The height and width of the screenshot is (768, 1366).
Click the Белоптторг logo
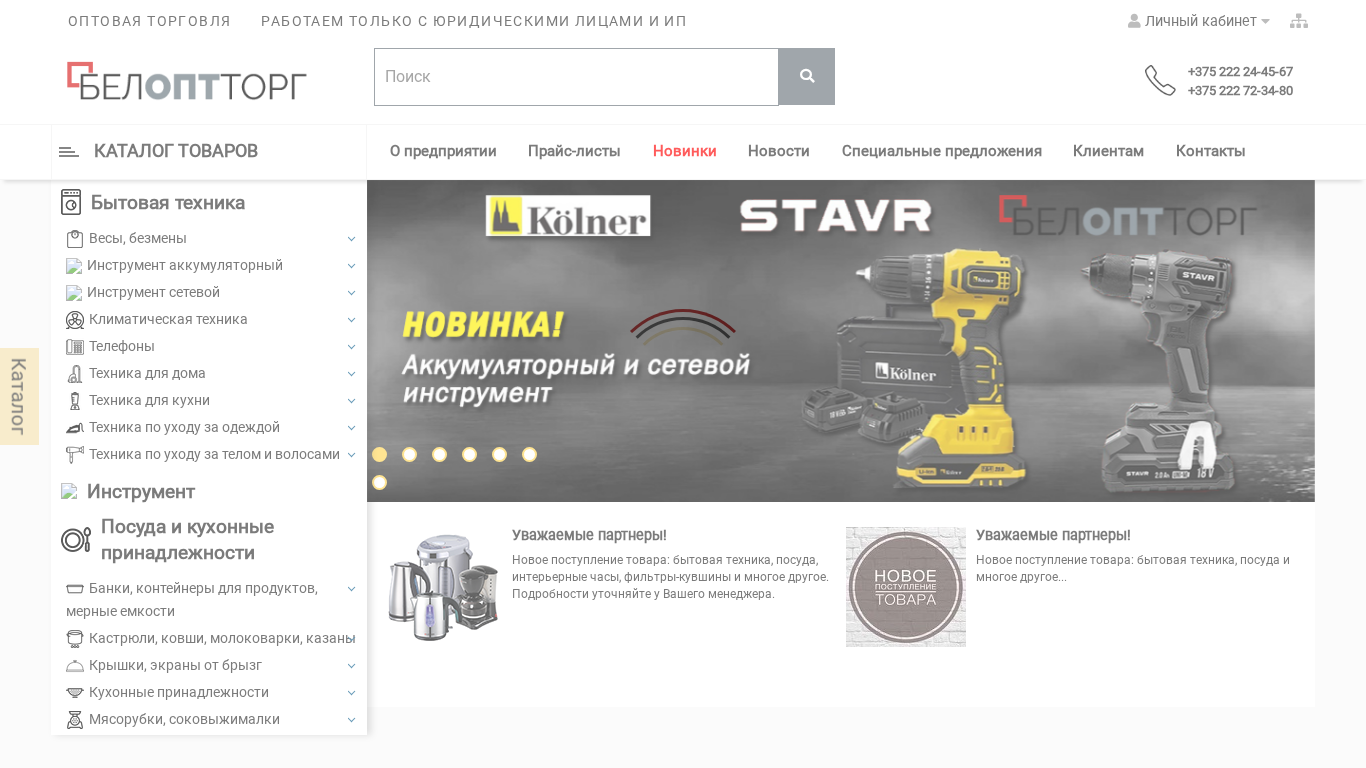187,81
